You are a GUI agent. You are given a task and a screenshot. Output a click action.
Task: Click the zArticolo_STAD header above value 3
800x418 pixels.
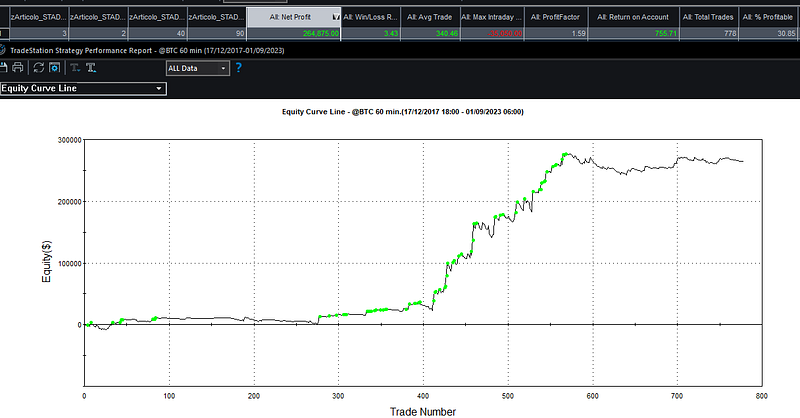(39, 17)
